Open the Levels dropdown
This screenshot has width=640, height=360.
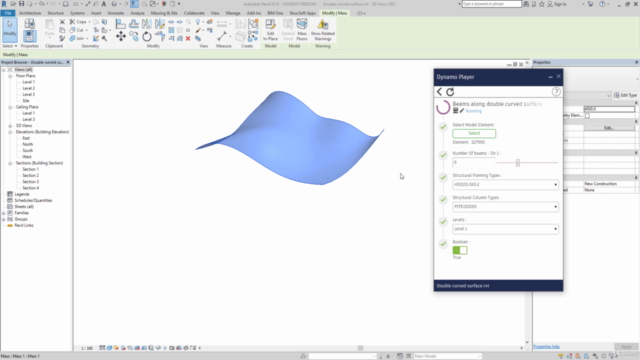505,229
